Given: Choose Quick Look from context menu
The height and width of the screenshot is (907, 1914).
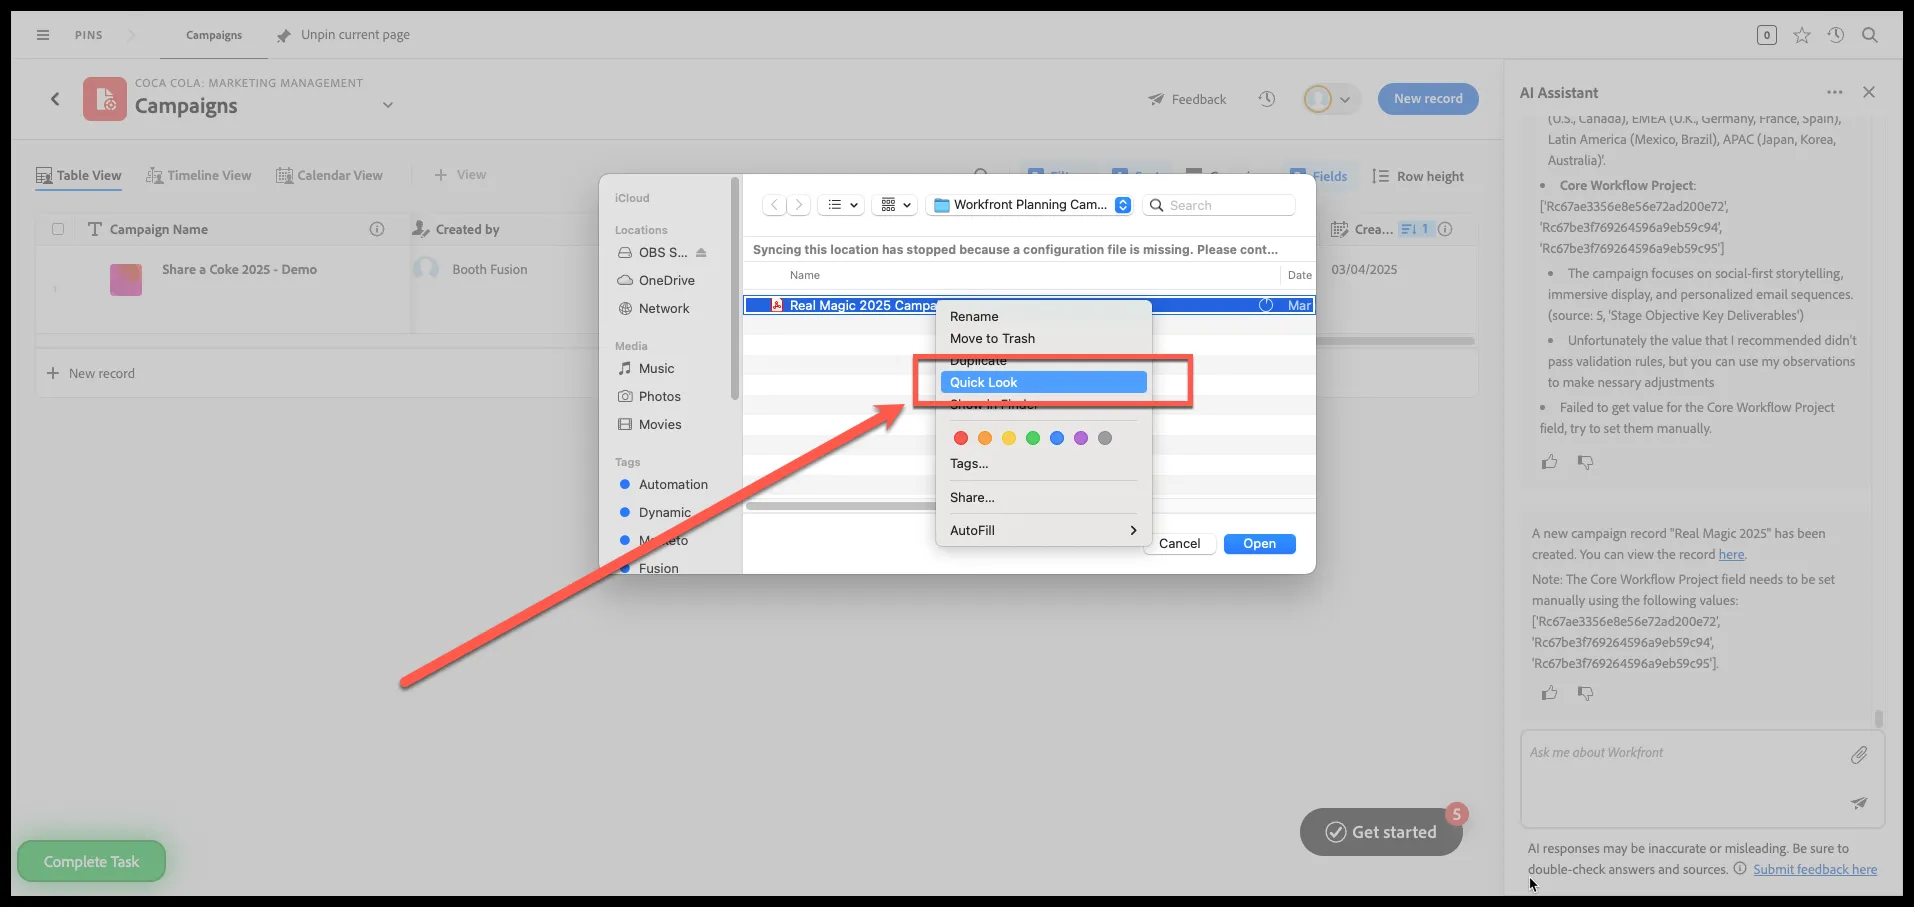Looking at the screenshot, I should click(1043, 382).
